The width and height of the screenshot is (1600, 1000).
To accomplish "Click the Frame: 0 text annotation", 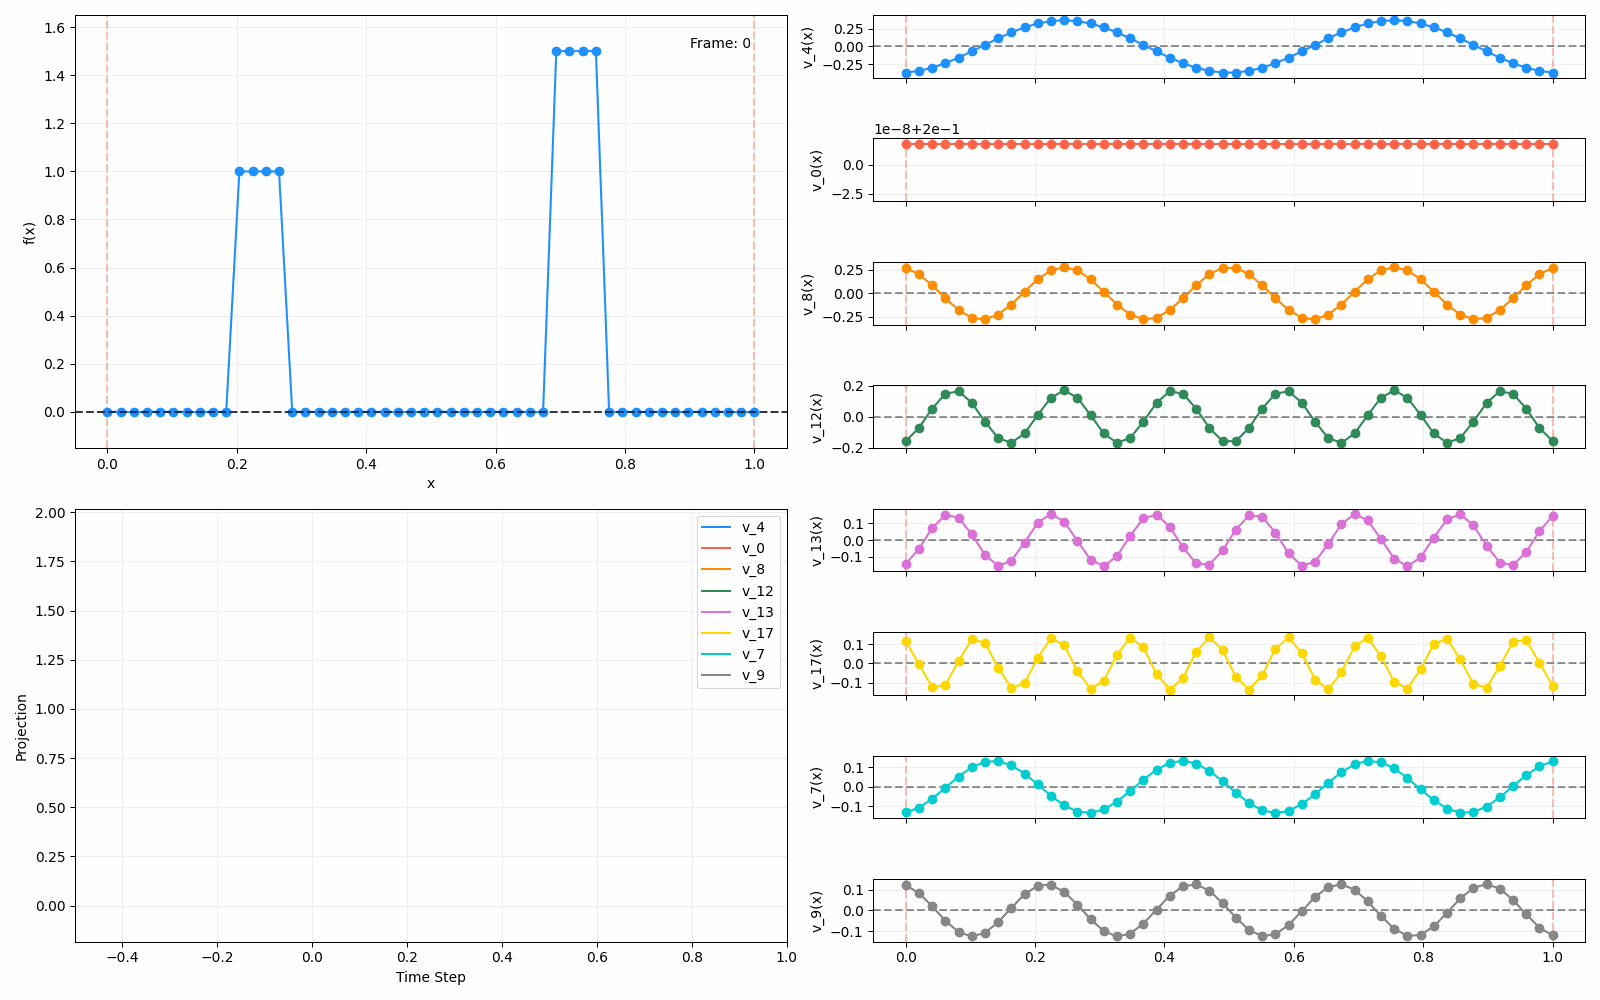I will [720, 43].
